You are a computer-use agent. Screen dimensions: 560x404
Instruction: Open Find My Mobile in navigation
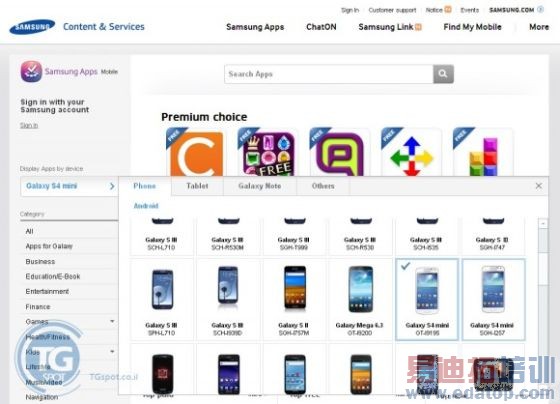coord(472,27)
